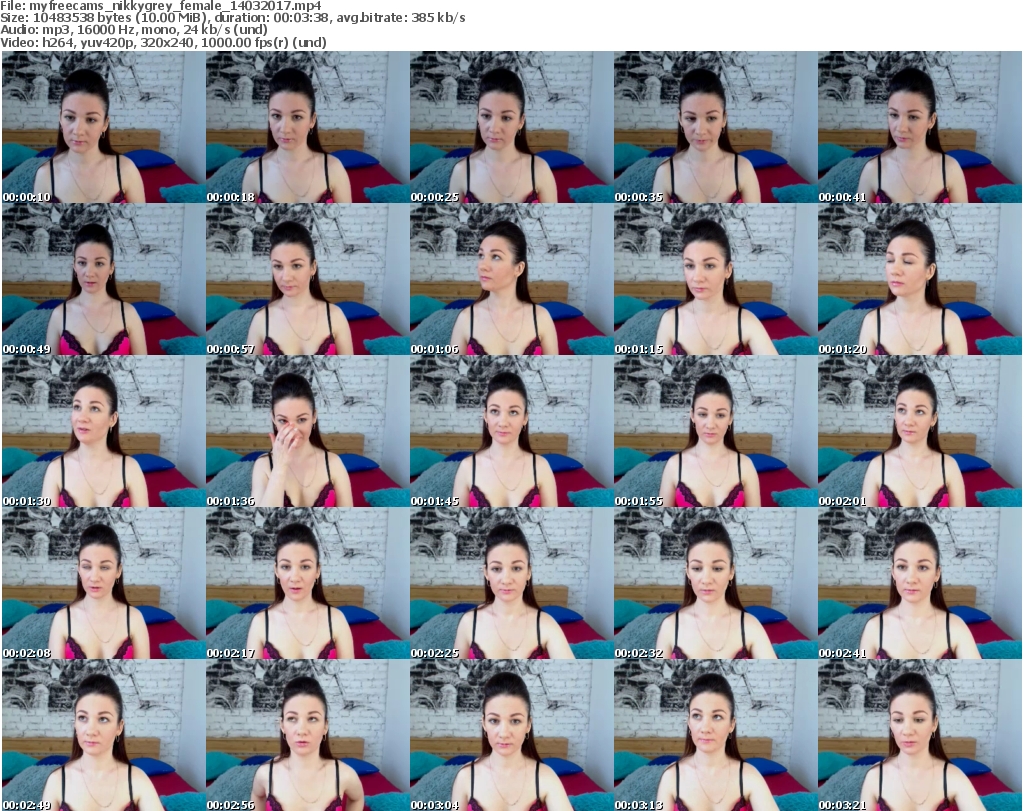Pick the frame stamped 00:01:30
Image resolution: width=1024 pixels, height=811 pixels.
[103, 432]
